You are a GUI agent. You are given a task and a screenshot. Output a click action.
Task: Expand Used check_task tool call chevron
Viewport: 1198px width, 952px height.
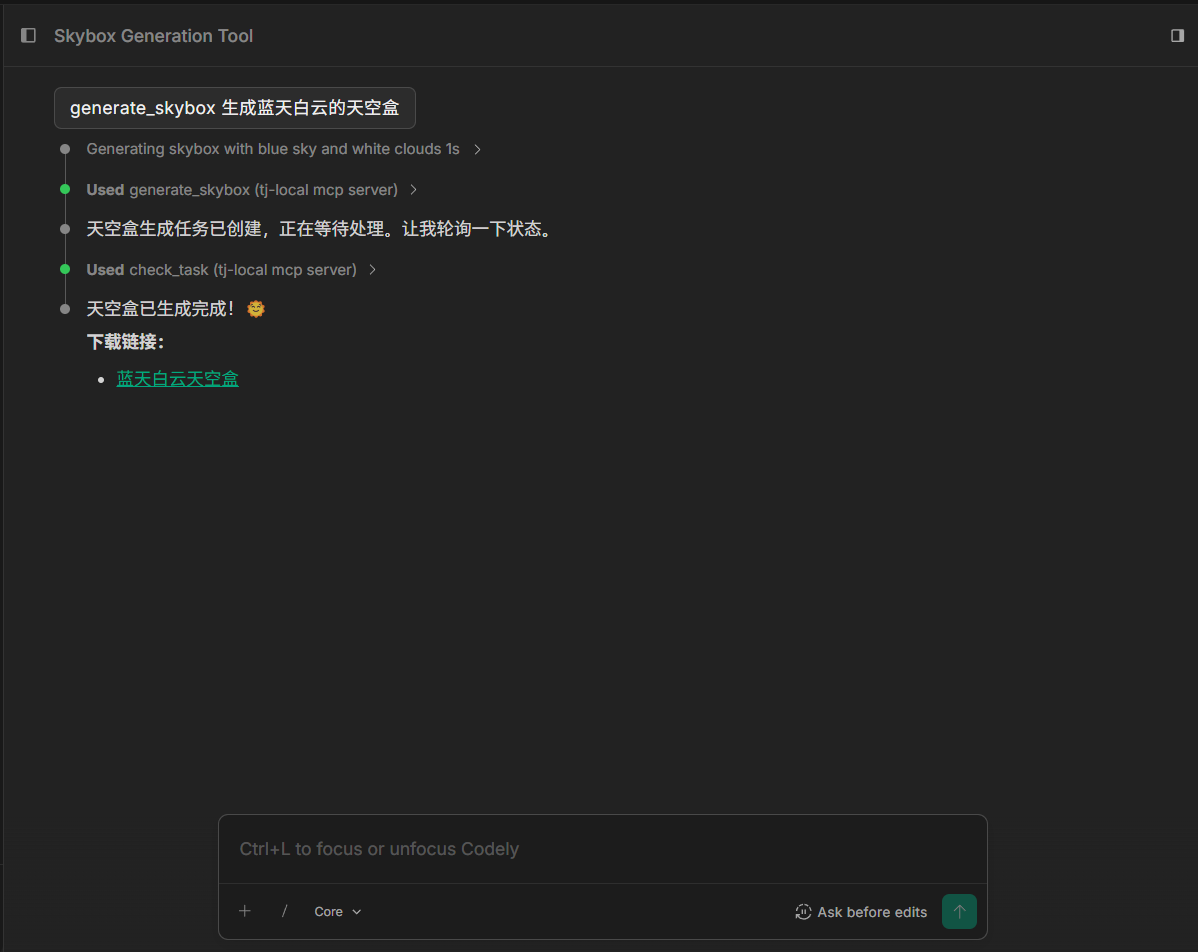pyautogui.click(x=372, y=270)
